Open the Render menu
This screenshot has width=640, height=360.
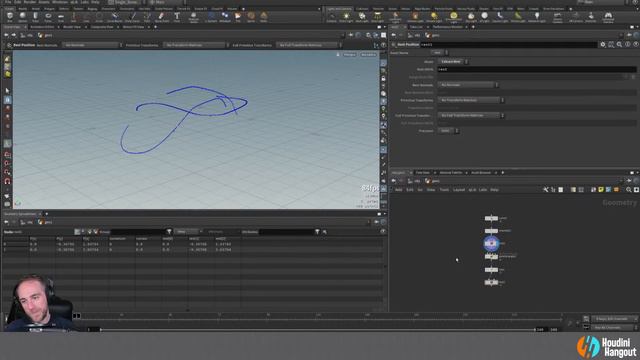click(x=29, y=2)
